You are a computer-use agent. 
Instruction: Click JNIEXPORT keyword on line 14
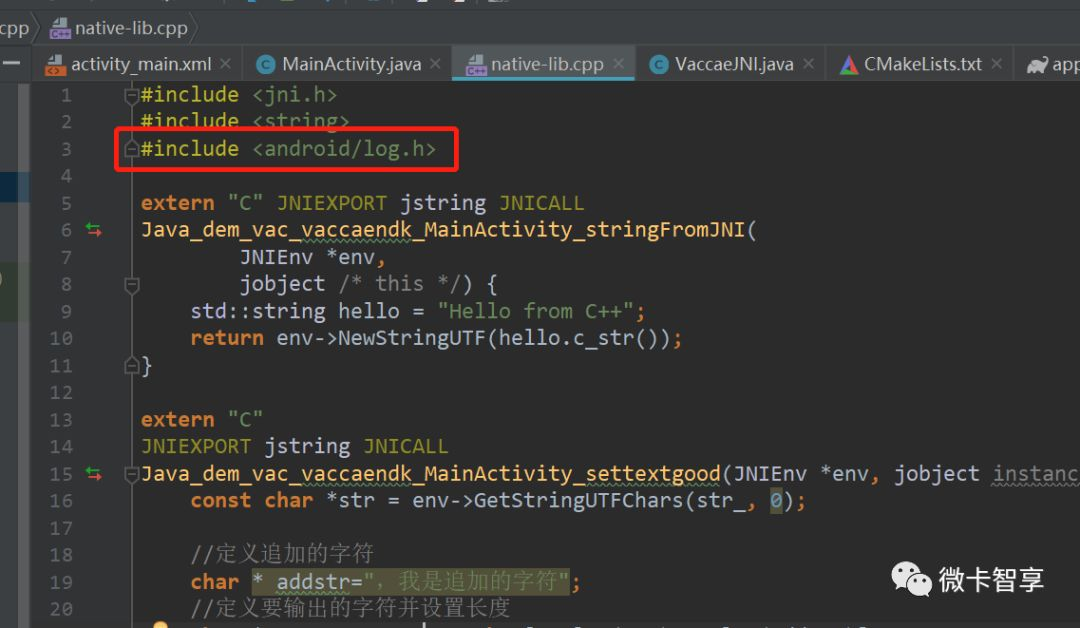click(x=196, y=446)
